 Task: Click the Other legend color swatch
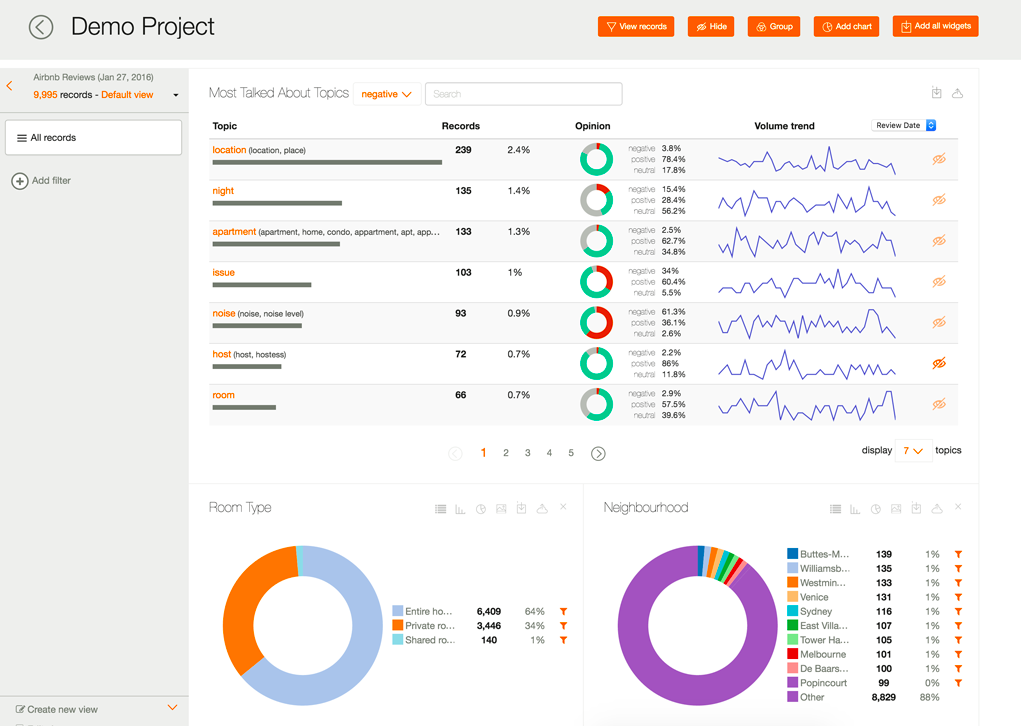(792, 697)
